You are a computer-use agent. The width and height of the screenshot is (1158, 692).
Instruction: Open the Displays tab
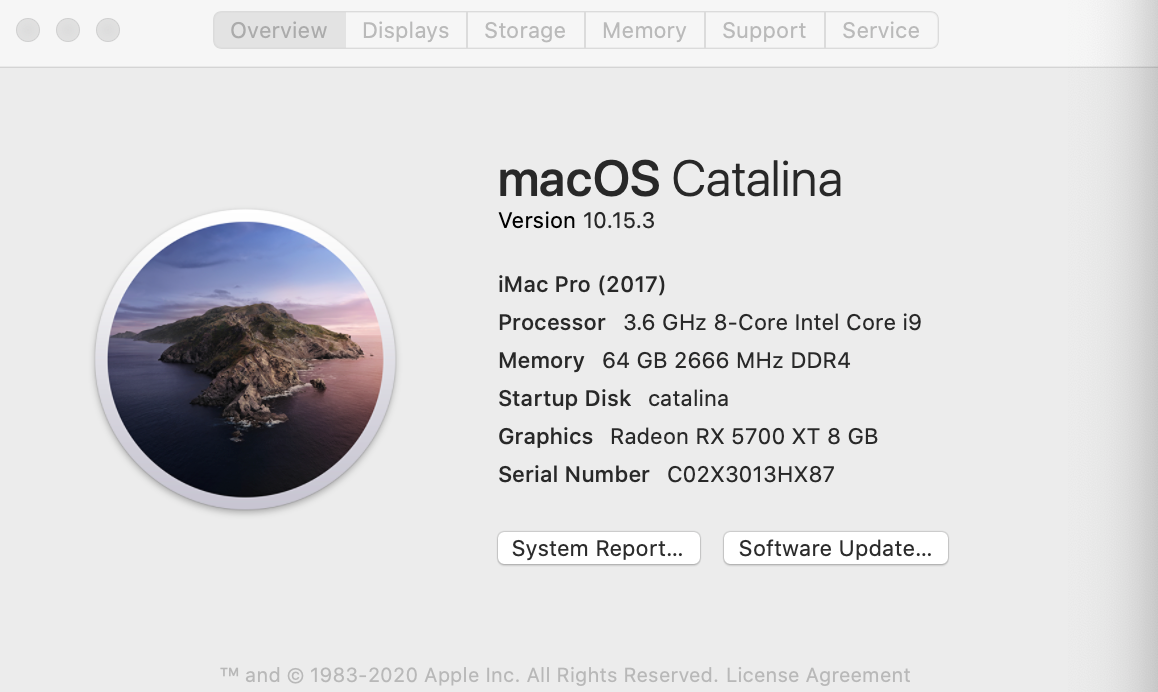click(405, 30)
